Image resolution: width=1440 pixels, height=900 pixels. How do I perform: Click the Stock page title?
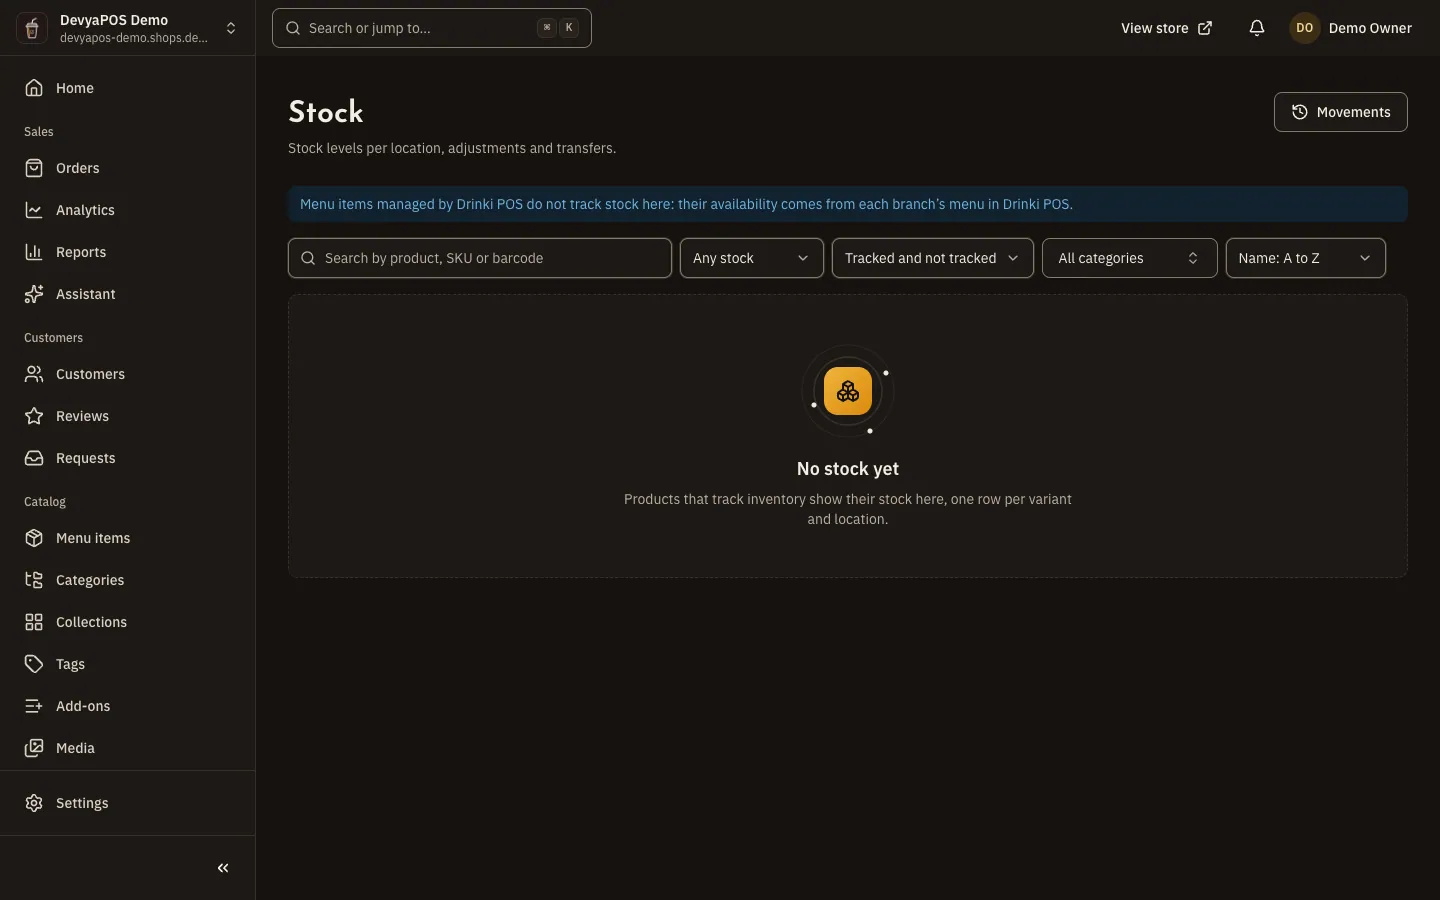326,112
